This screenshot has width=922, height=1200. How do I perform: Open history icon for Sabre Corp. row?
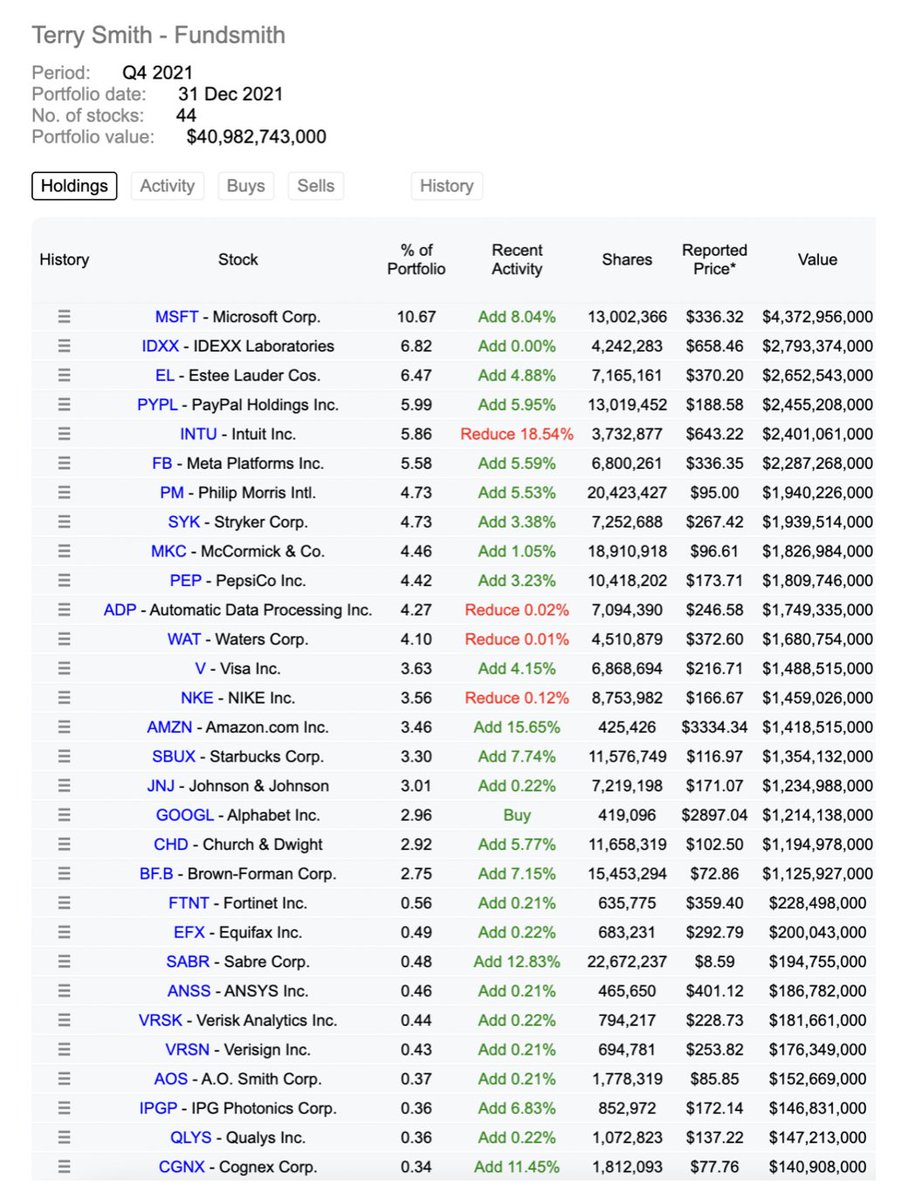[64, 962]
